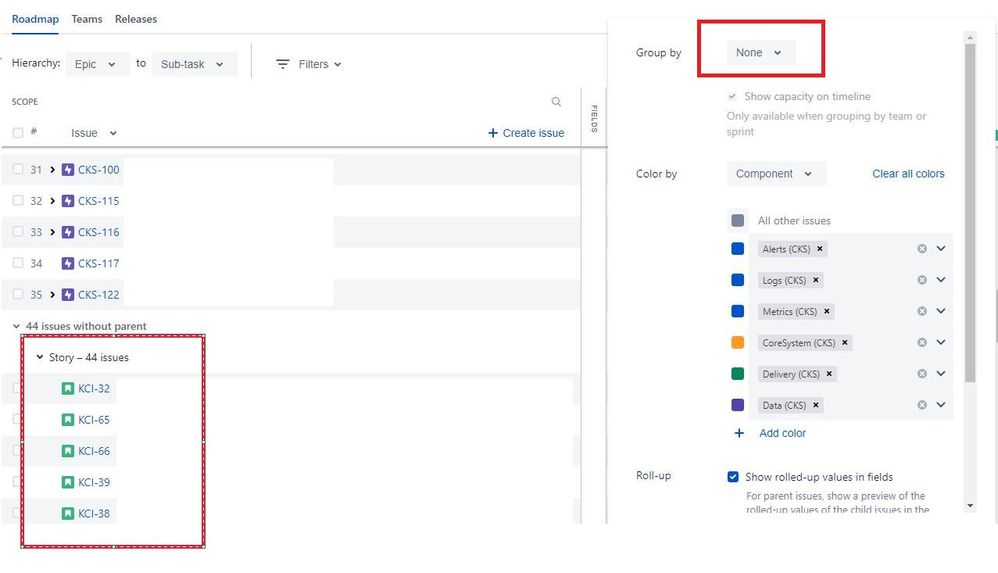Open the Epic hierarchy dropdown
The width and height of the screenshot is (998, 573).
(97, 64)
